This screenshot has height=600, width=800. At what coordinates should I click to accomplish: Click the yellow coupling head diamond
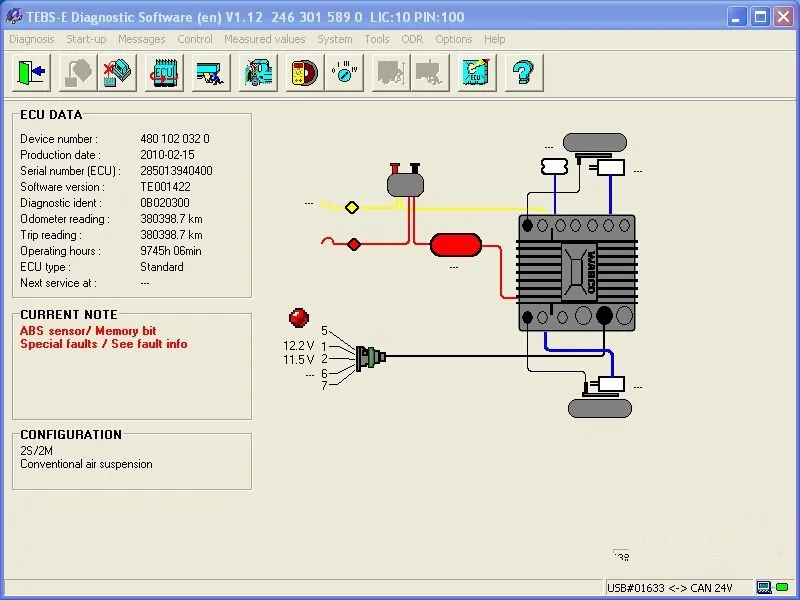352,207
